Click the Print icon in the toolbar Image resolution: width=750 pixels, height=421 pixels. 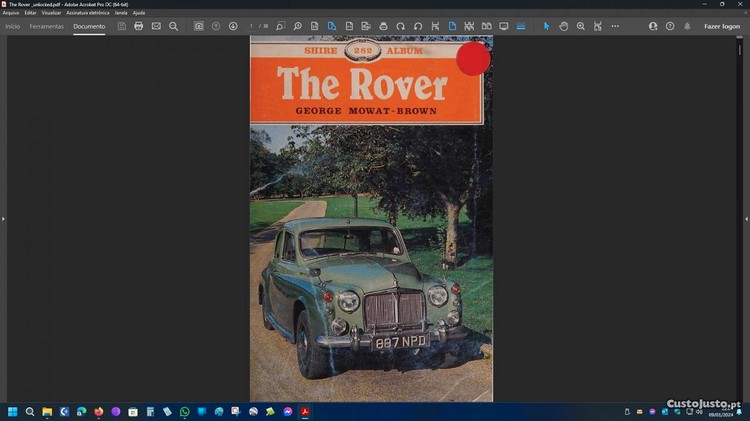click(139, 26)
